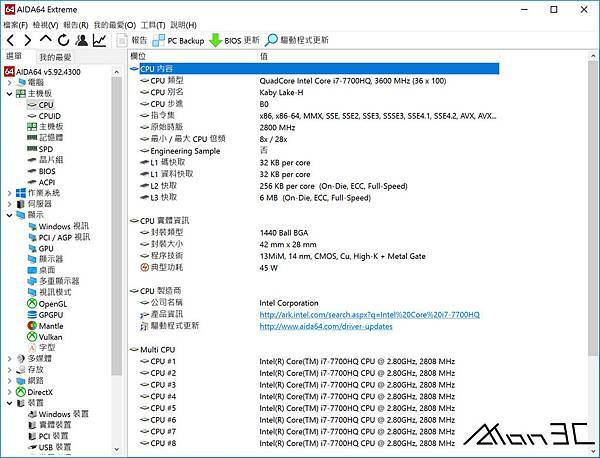
Task: Select Mantle in the sidebar tree
Action: (45, 326)
